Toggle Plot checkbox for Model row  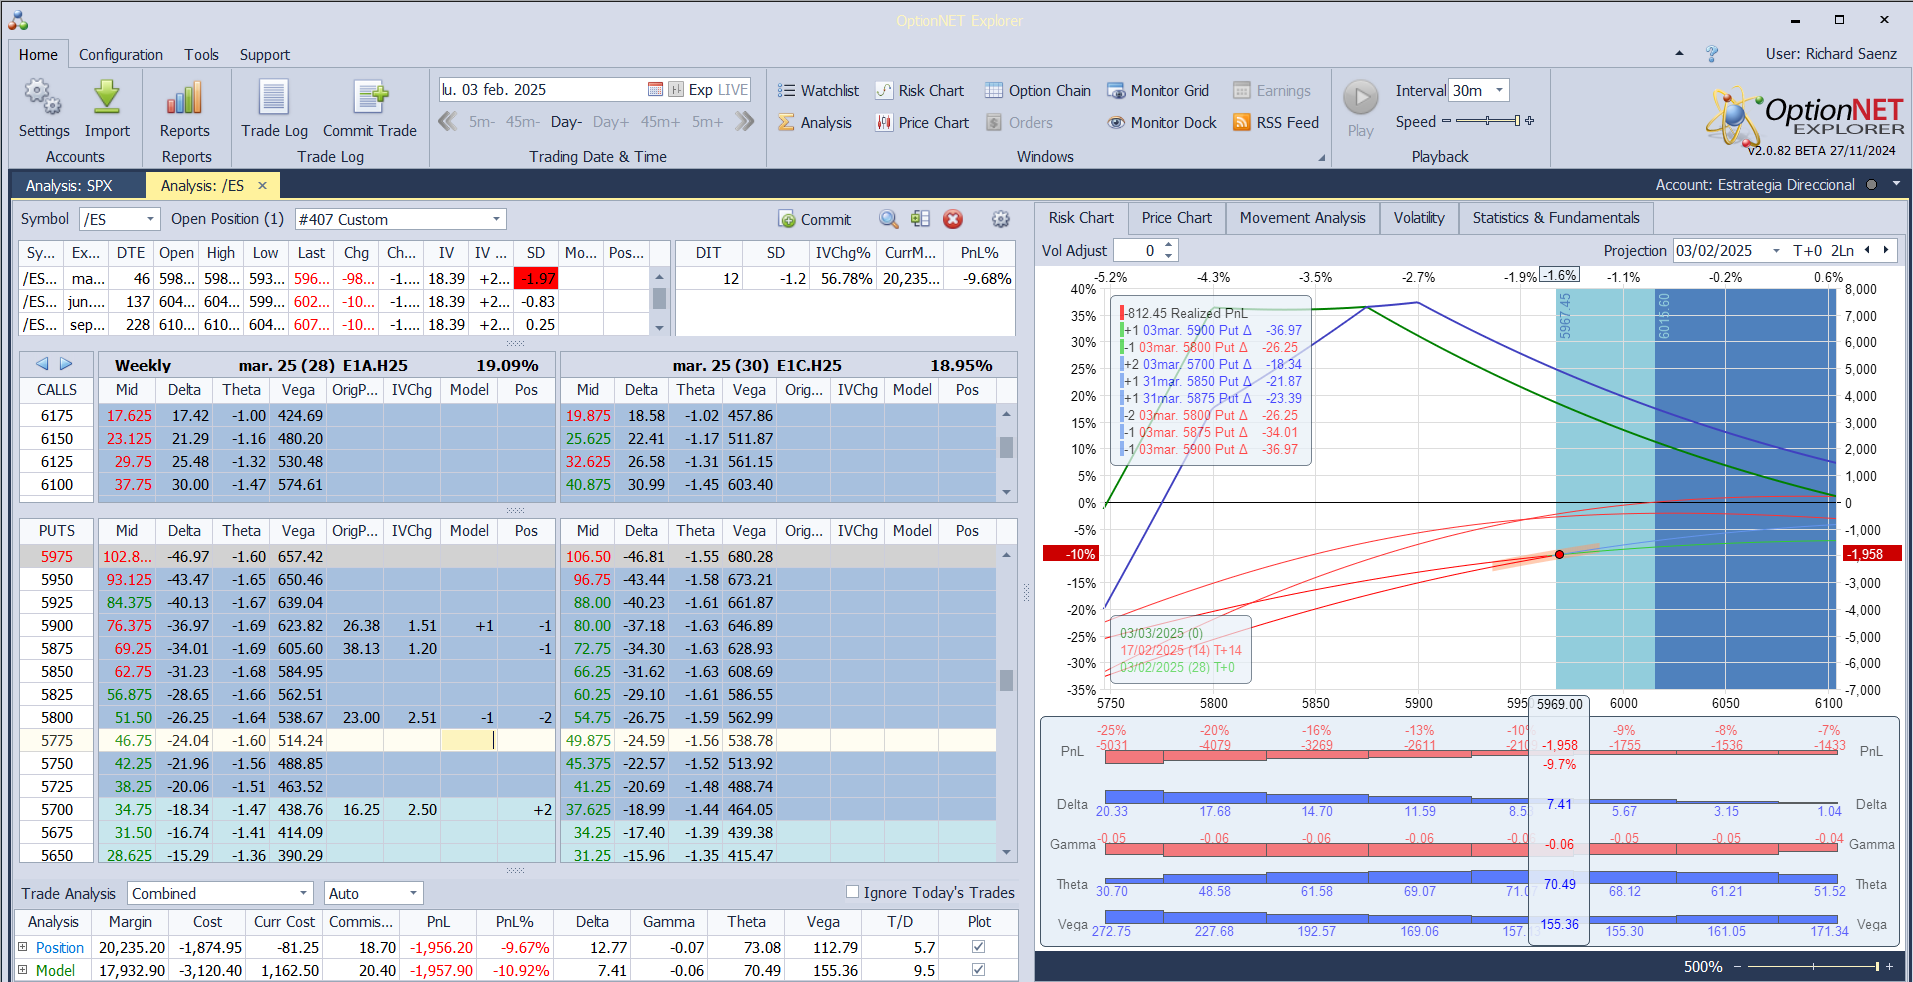(978, 970)
